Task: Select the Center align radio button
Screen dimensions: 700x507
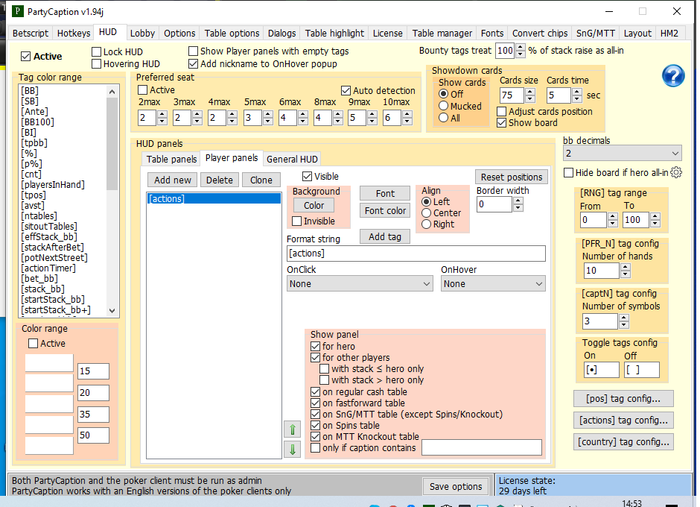Action: click(428, 213)
